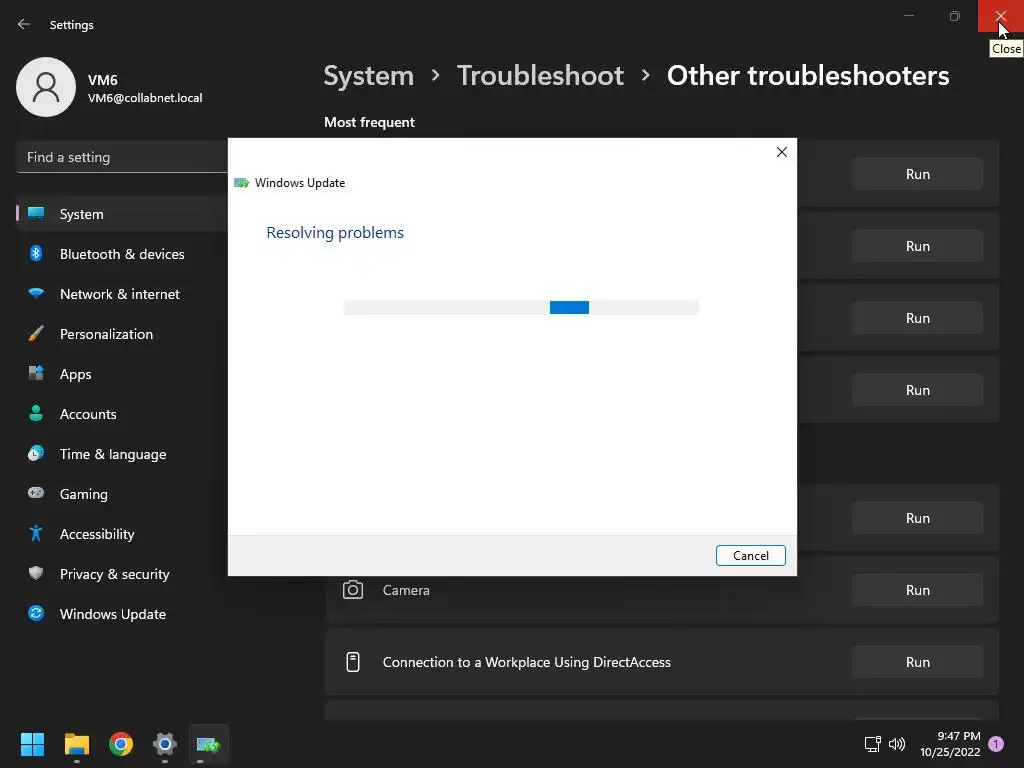The width and height of the screenshot is (1024, 768).
Task: Click the System icon in sidebar
Action: coord(36,214)
